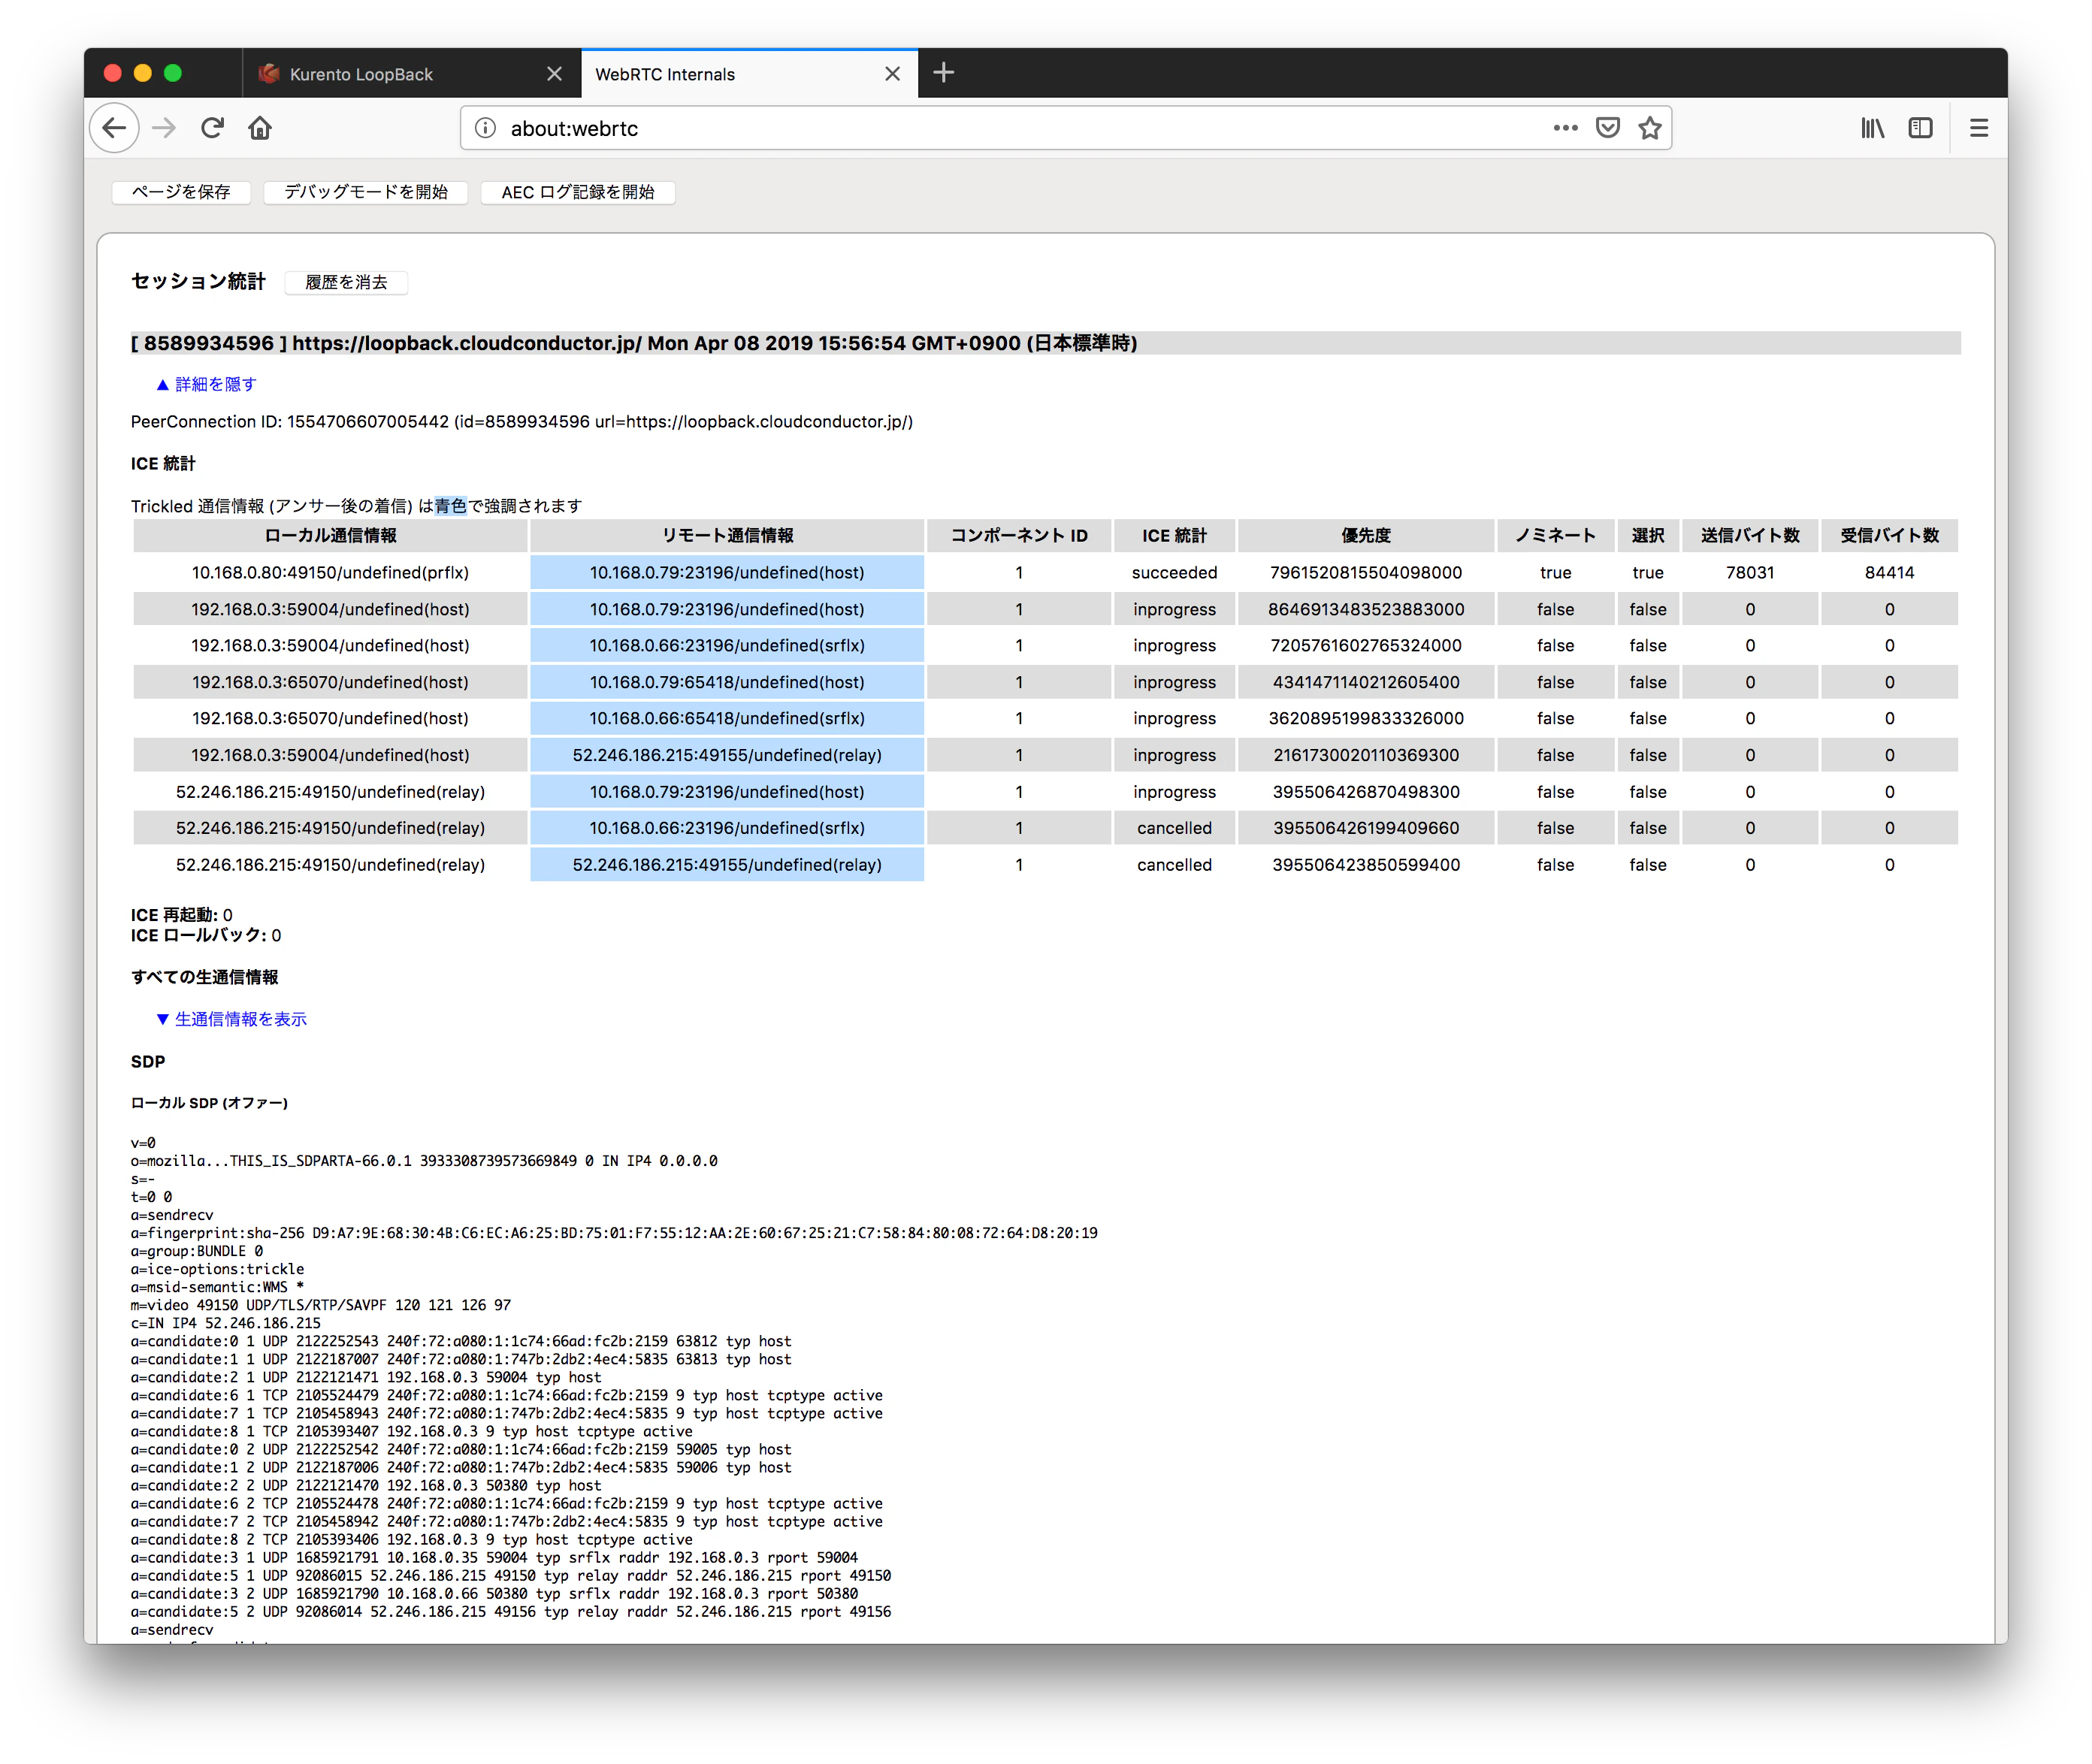This screenshot has width=2092, height=1764.
Task: Click the PeerConnection ID line
Action: tap(521, 422)
